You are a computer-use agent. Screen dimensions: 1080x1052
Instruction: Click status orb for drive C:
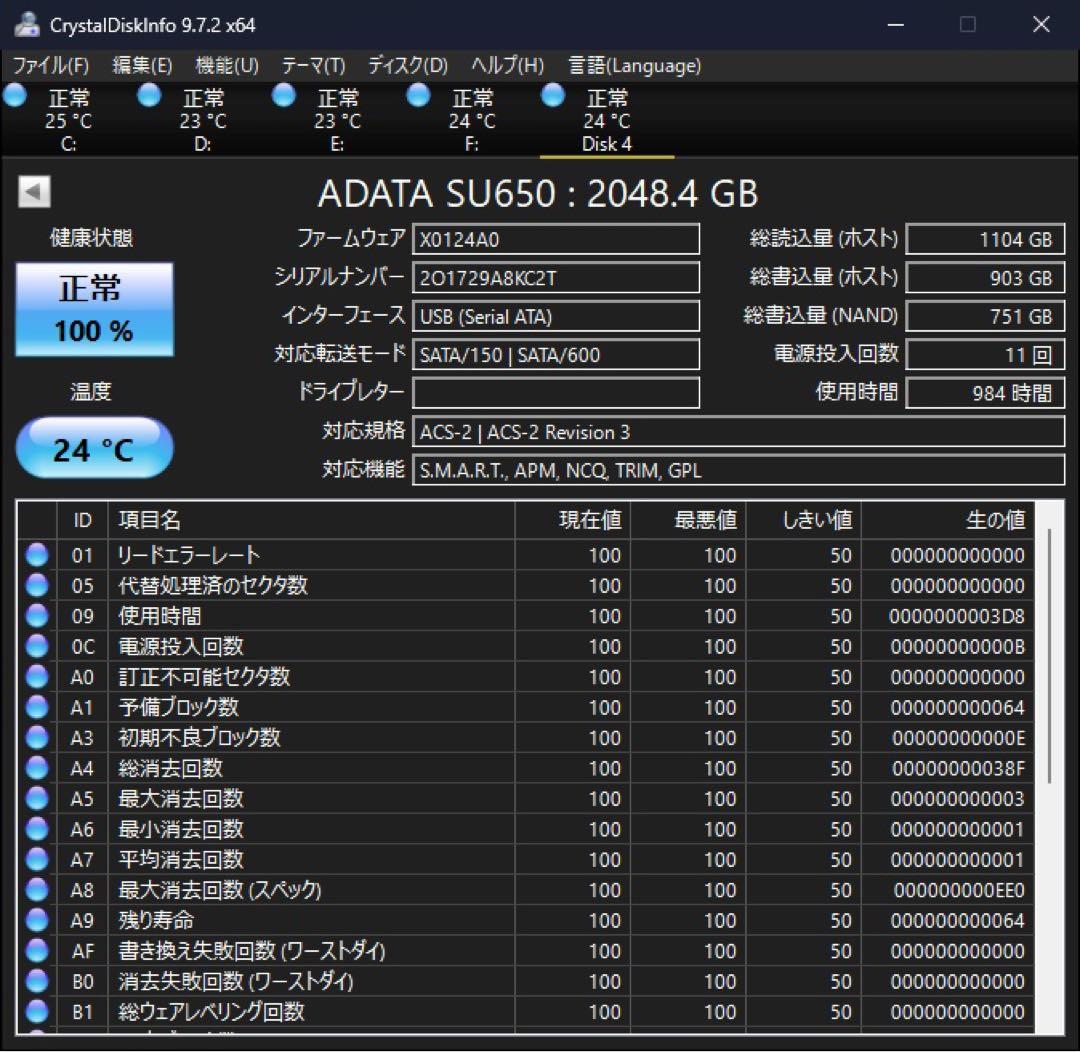pyautogui.click(x=15, y=95)
